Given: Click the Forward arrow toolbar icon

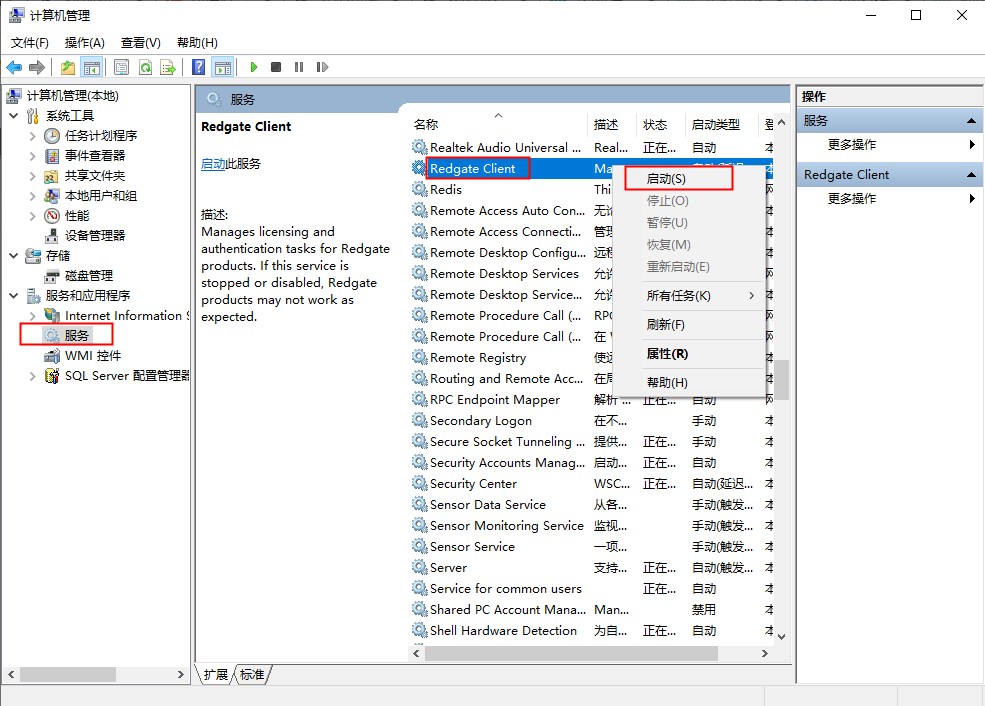Looking at the screenshot, I should [x=37, y=67].
